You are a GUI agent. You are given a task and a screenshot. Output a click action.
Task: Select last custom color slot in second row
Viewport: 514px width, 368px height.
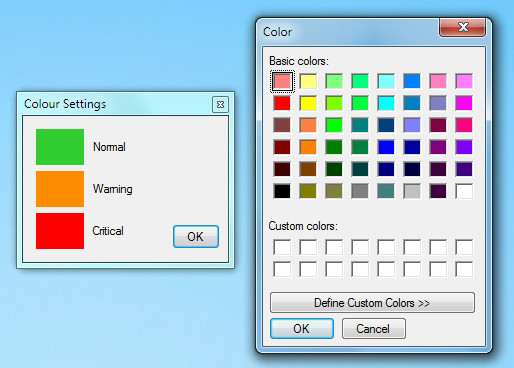(x=464, y=269)
